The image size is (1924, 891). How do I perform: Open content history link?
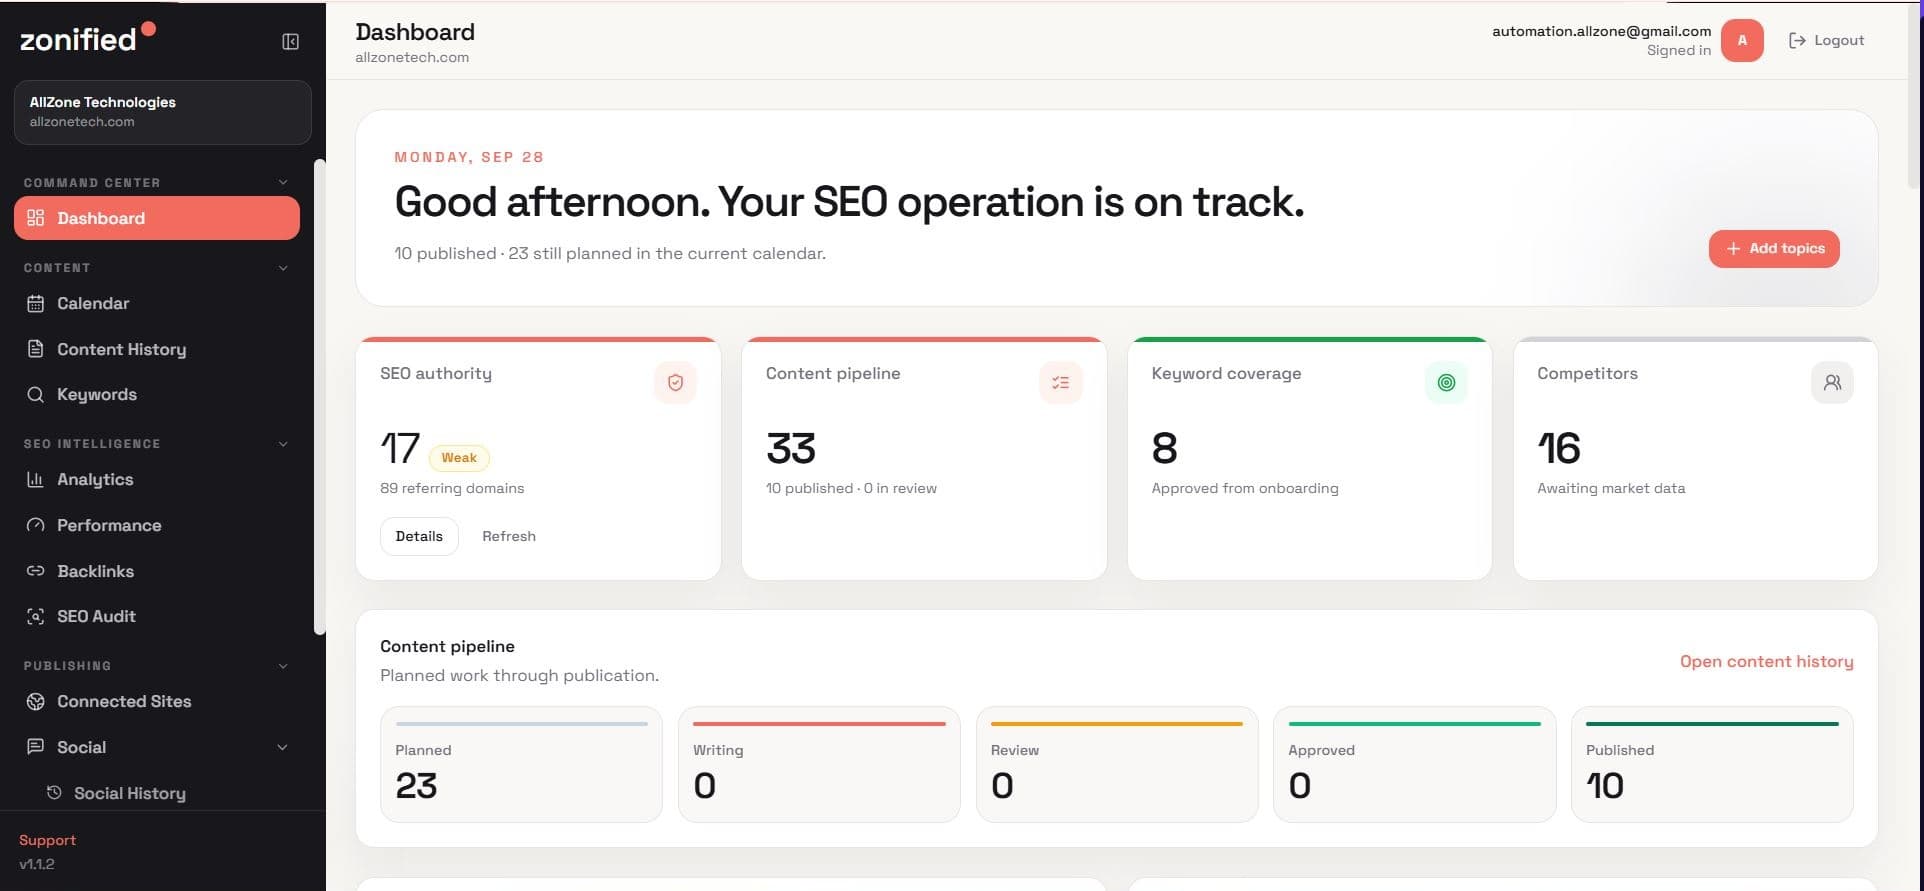point(1766,662)
